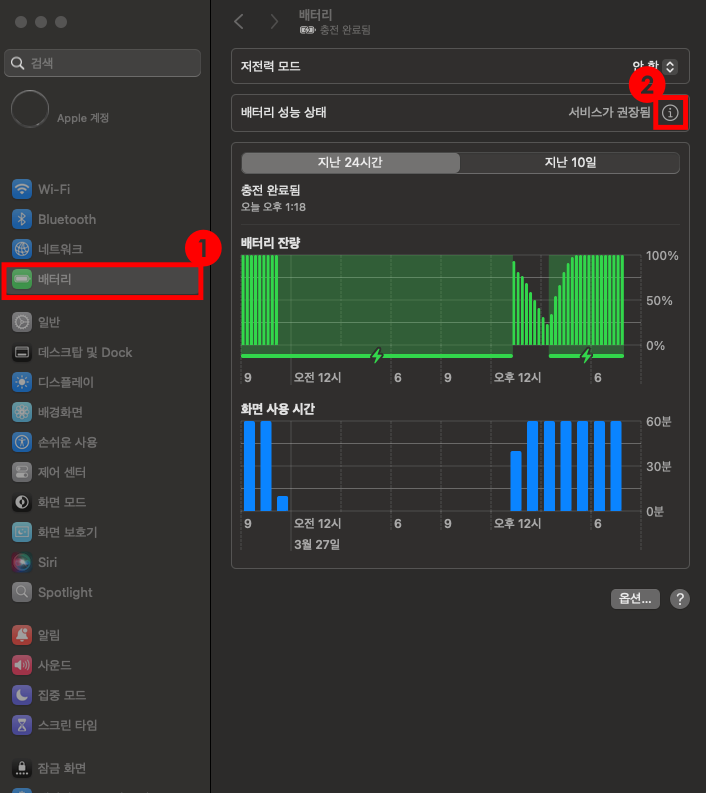
Task: Open the help question mark button
Action: 680,599
